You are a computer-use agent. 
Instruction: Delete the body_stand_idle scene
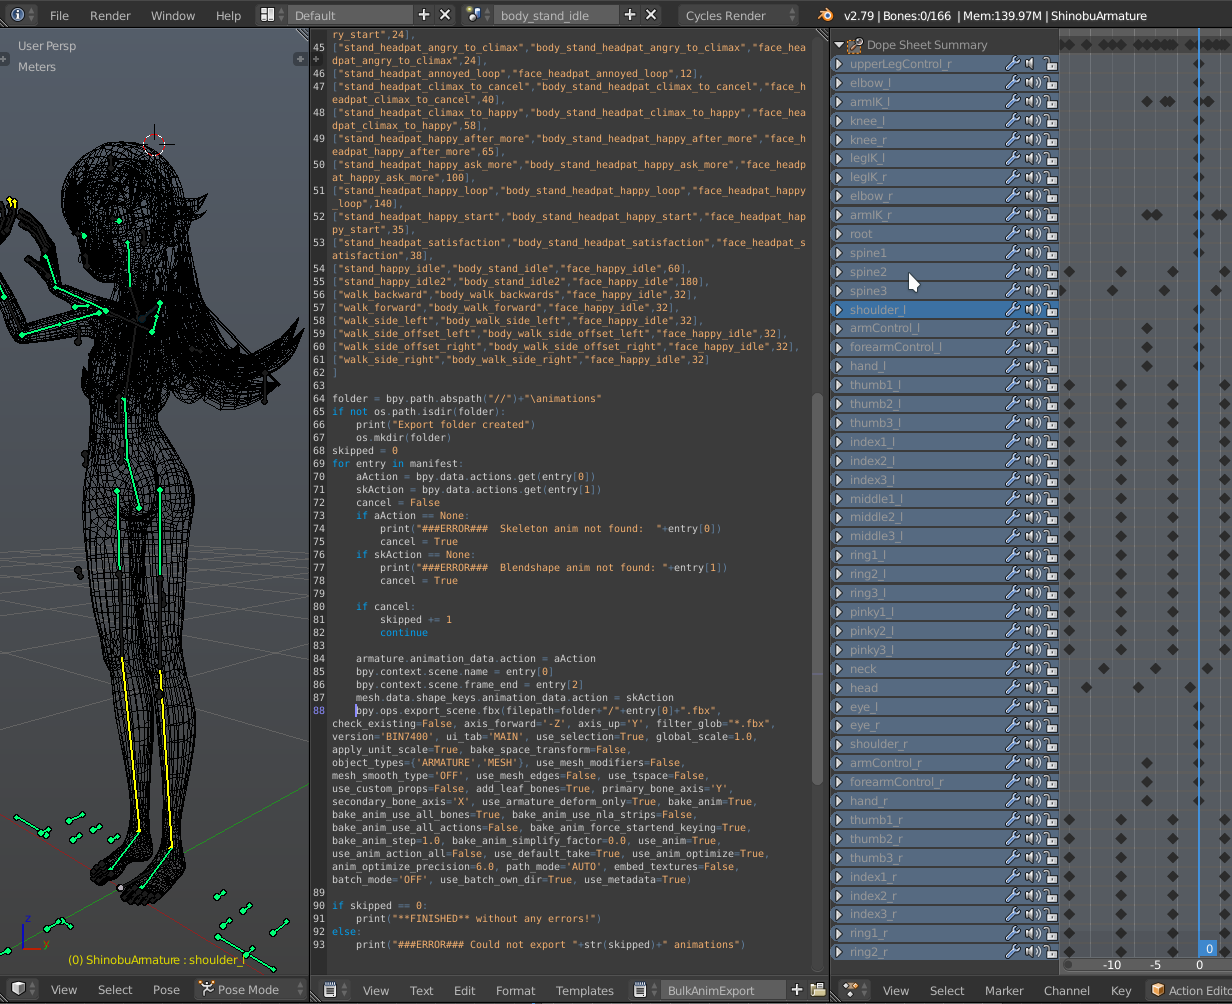pos(651,15)
